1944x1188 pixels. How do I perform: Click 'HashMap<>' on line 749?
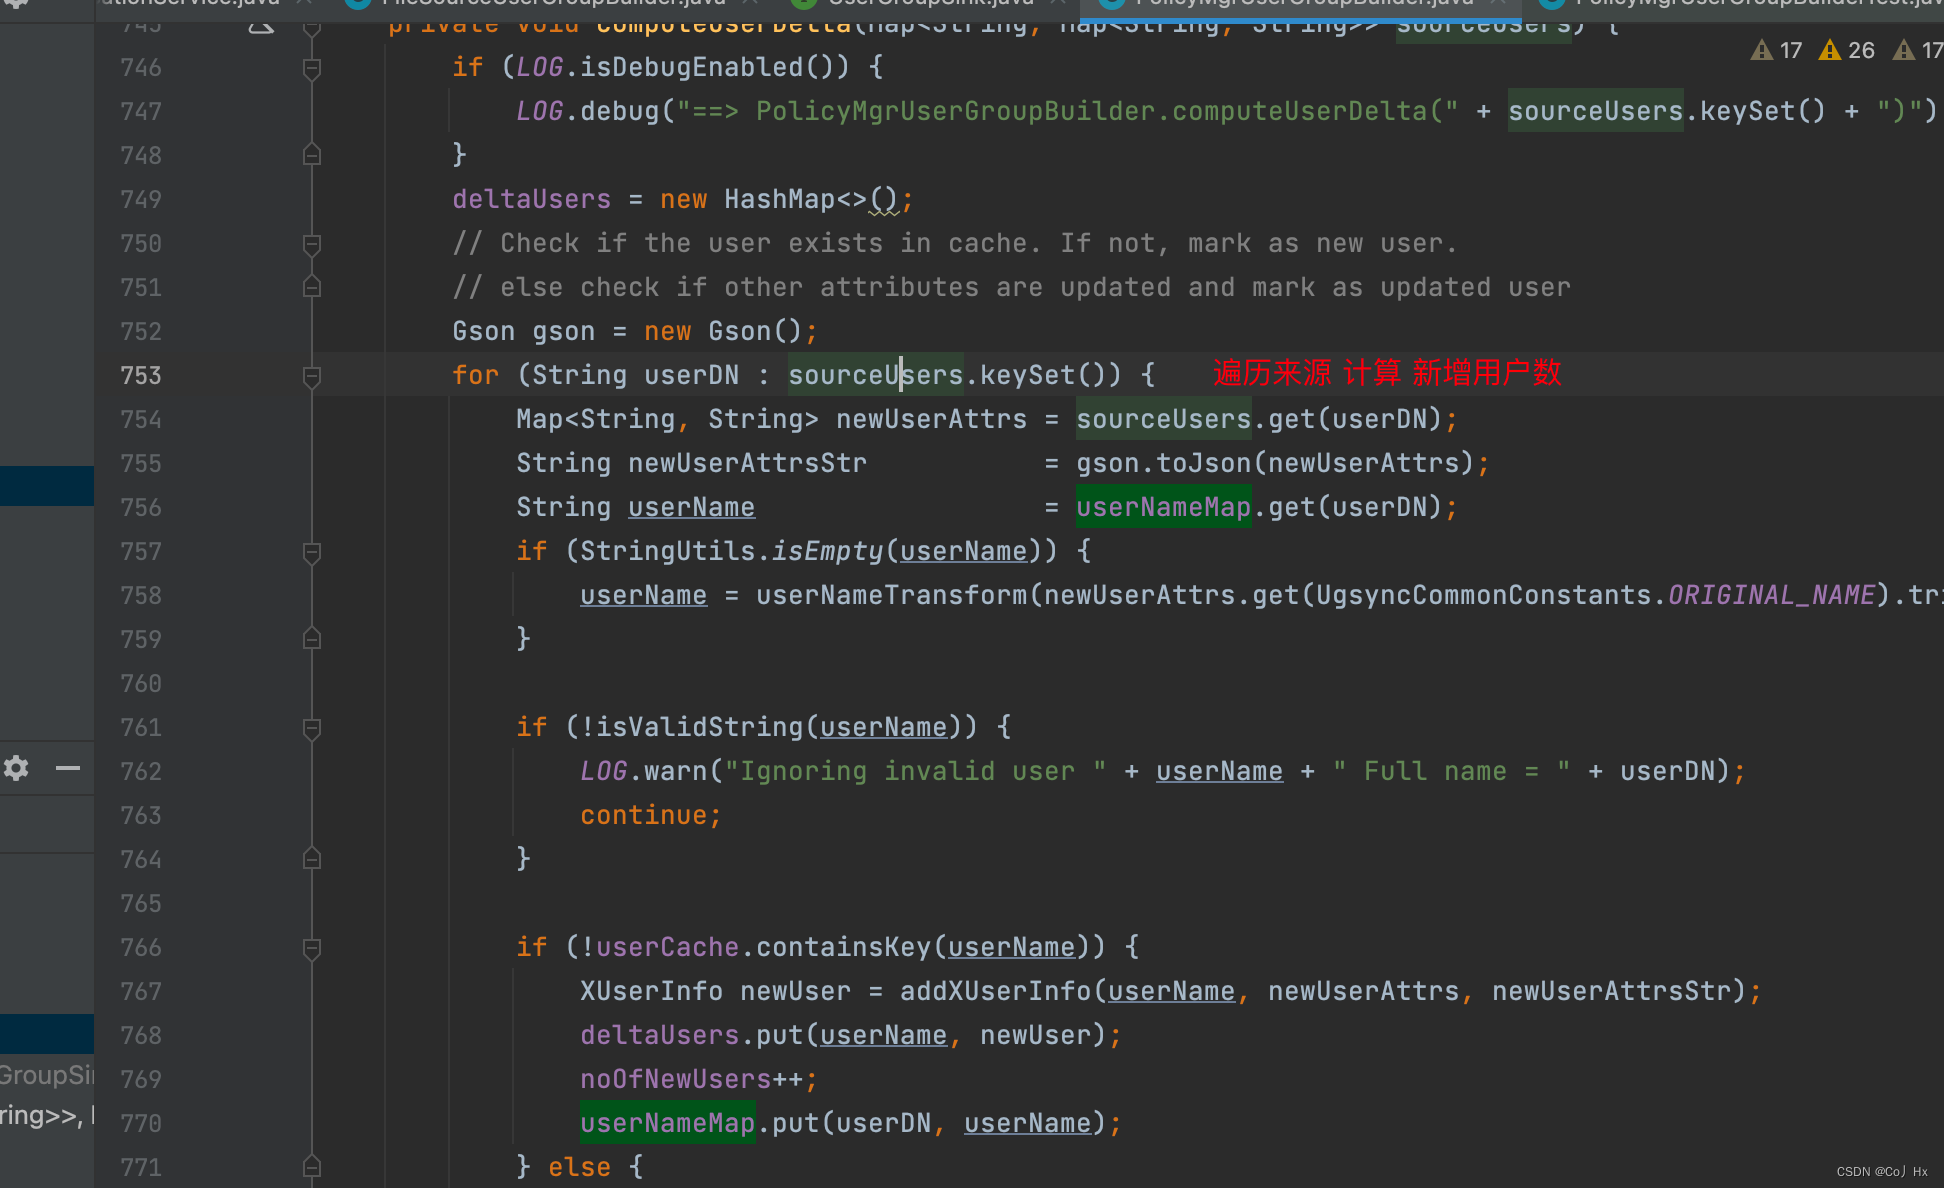796,199
